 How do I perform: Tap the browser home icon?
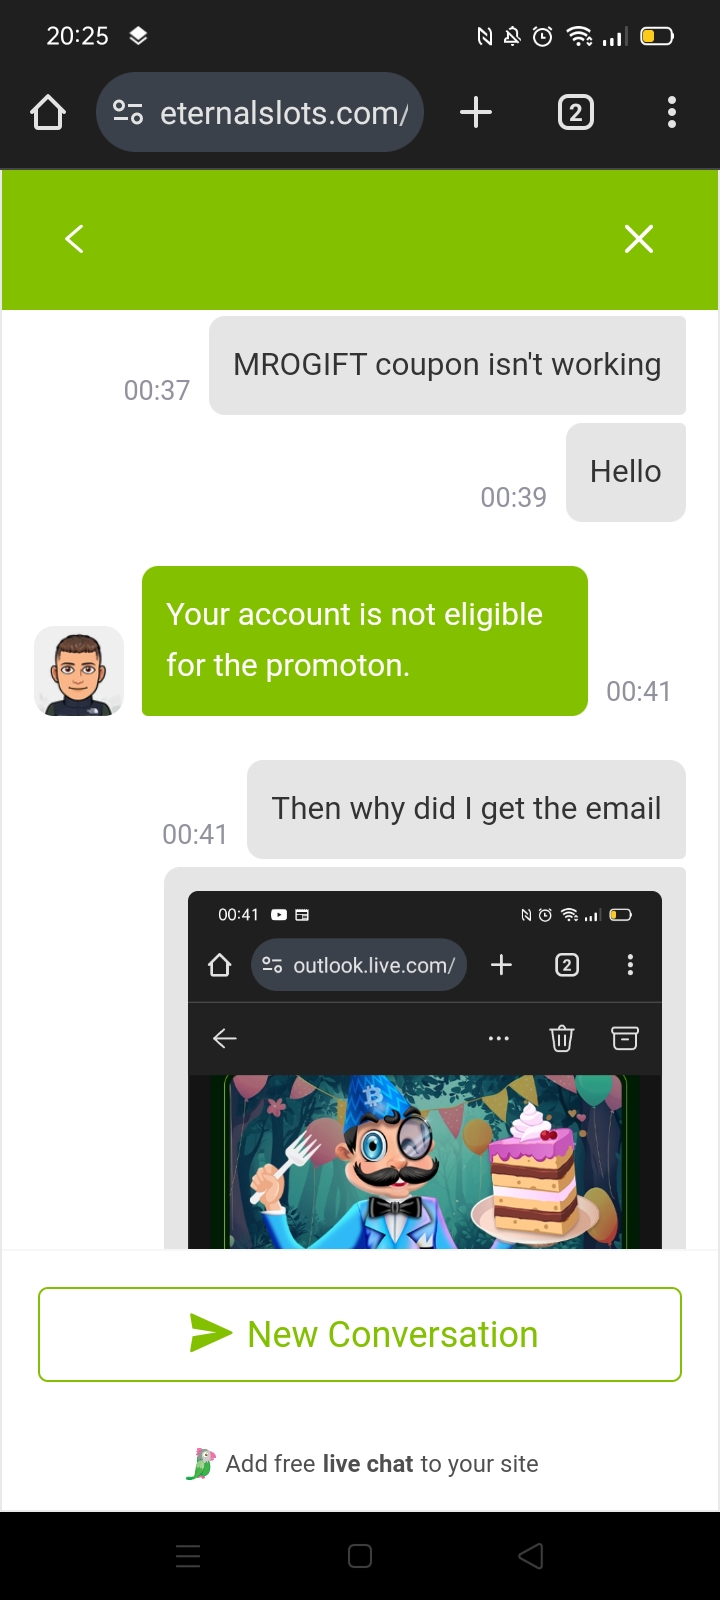pyautogui.click(x=48, y=113)
